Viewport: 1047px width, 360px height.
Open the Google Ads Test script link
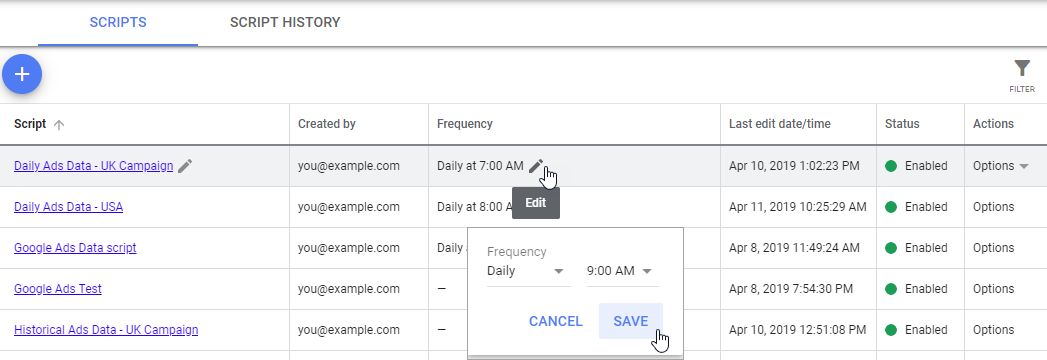57,289
